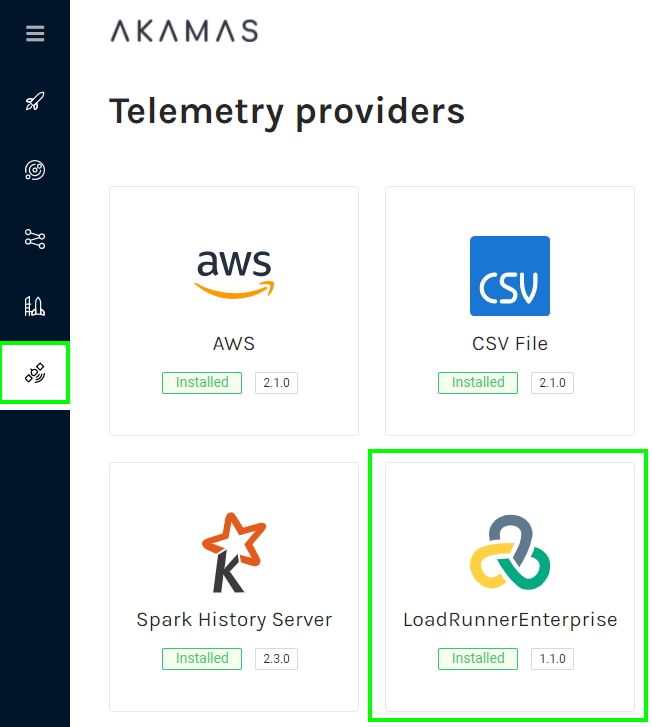The width and height of the screenshot is (652, 727).
Task: Select the satellite telemetry icon in the sidebar
Action: coord(35,374)
